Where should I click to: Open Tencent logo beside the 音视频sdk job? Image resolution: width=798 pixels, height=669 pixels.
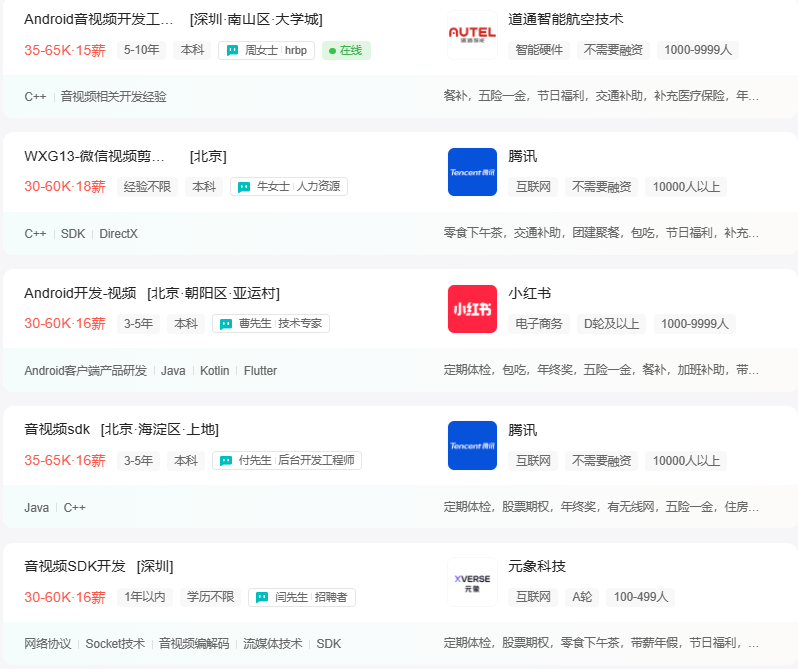[472, 445]
